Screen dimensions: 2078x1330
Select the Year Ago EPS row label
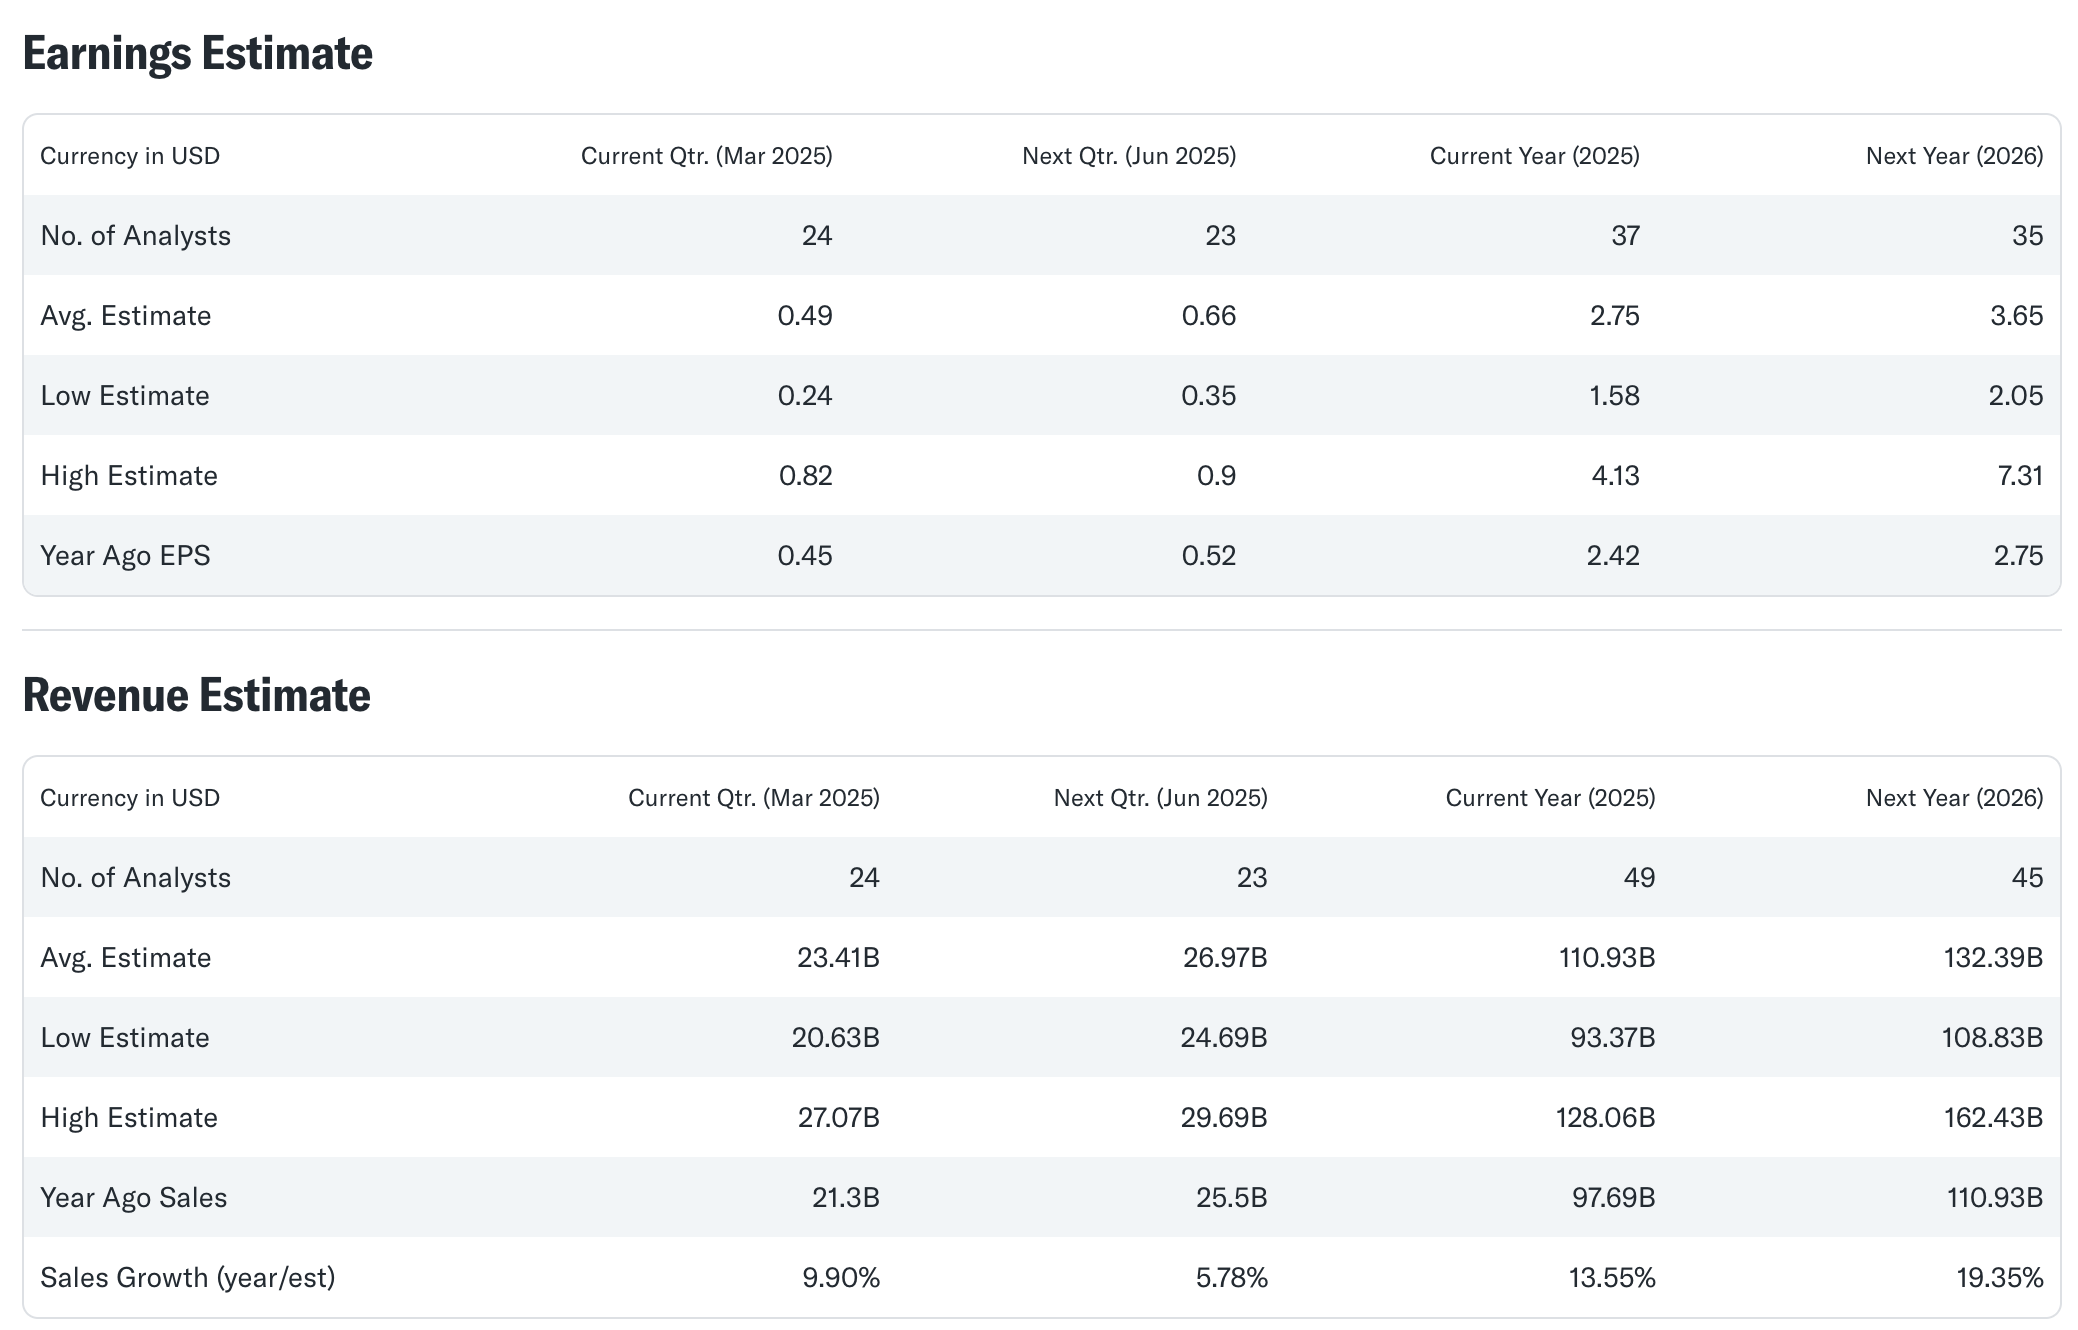(x=125, y=556)
